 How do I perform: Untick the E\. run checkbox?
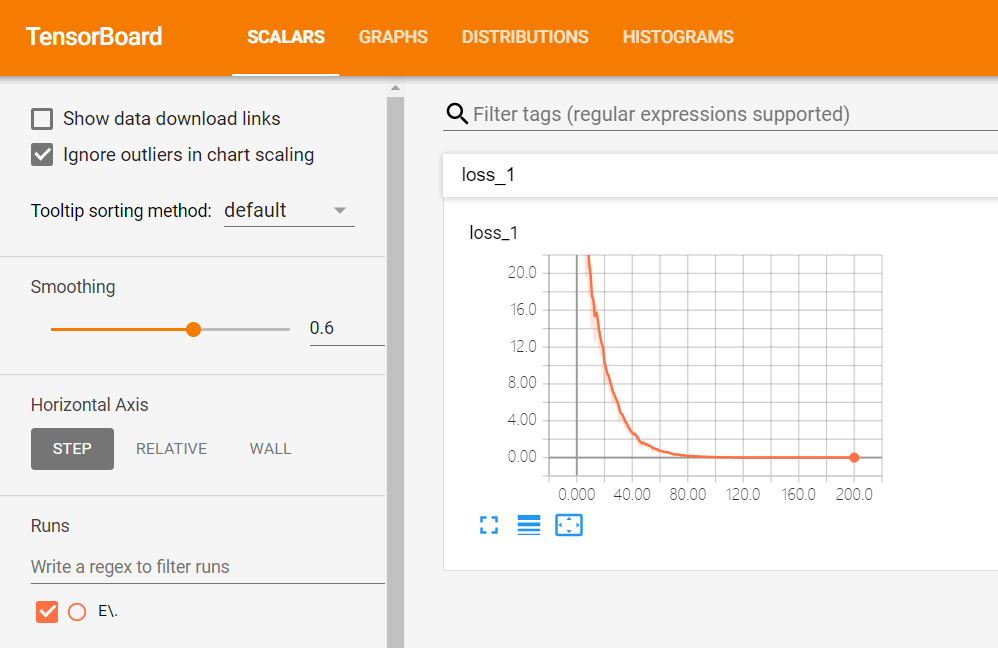(47, 612)
